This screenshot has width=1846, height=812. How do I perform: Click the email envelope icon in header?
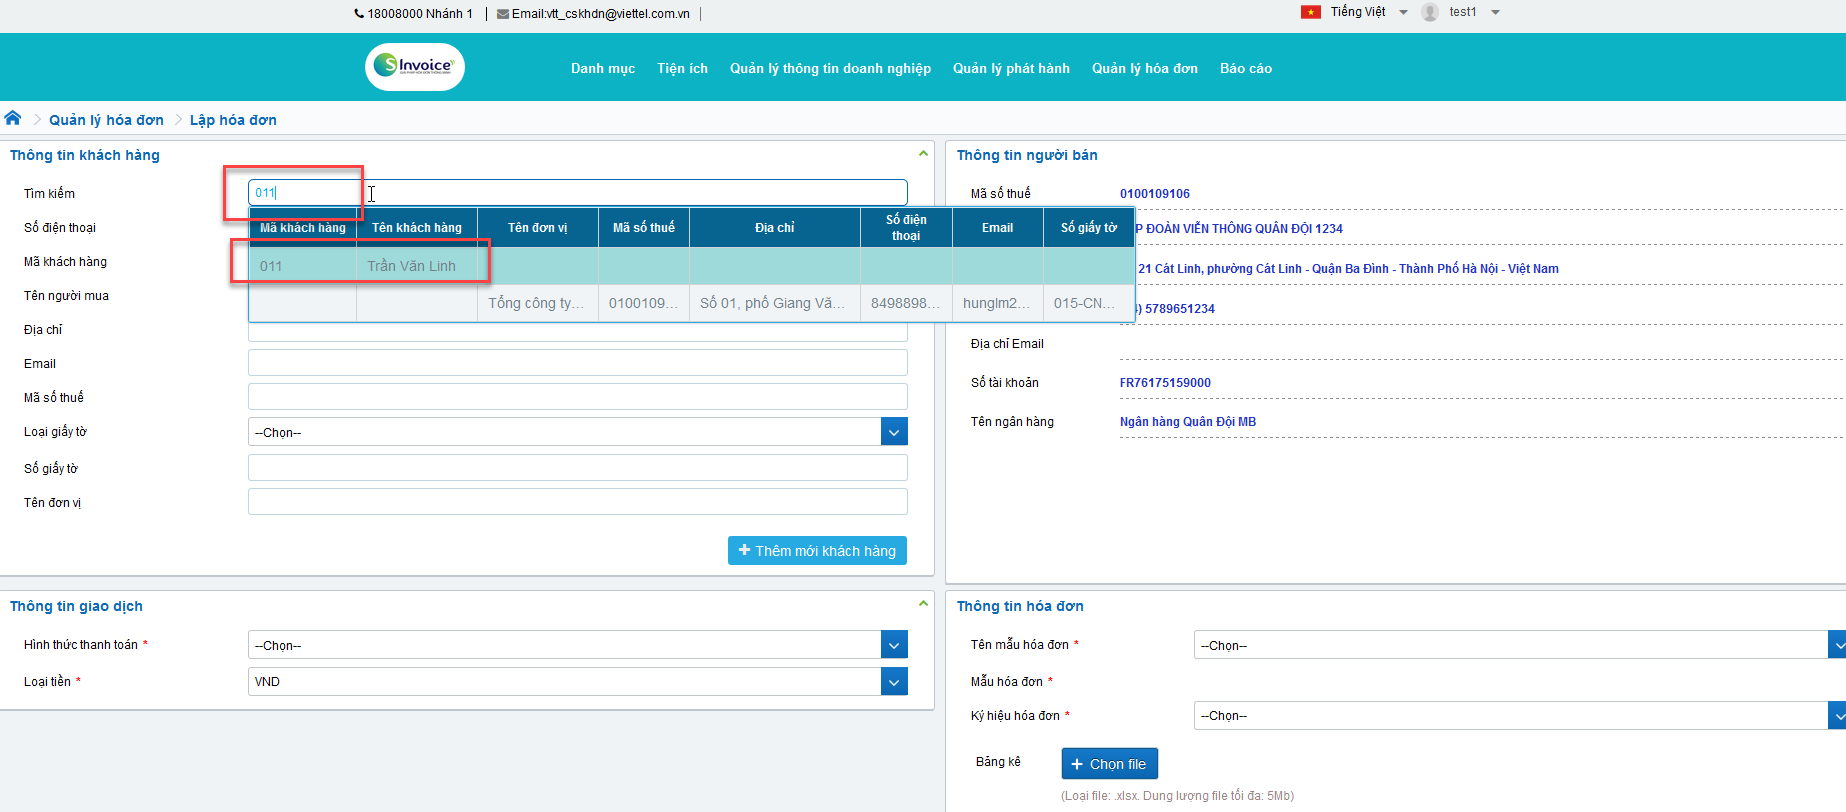click(503, 14)
